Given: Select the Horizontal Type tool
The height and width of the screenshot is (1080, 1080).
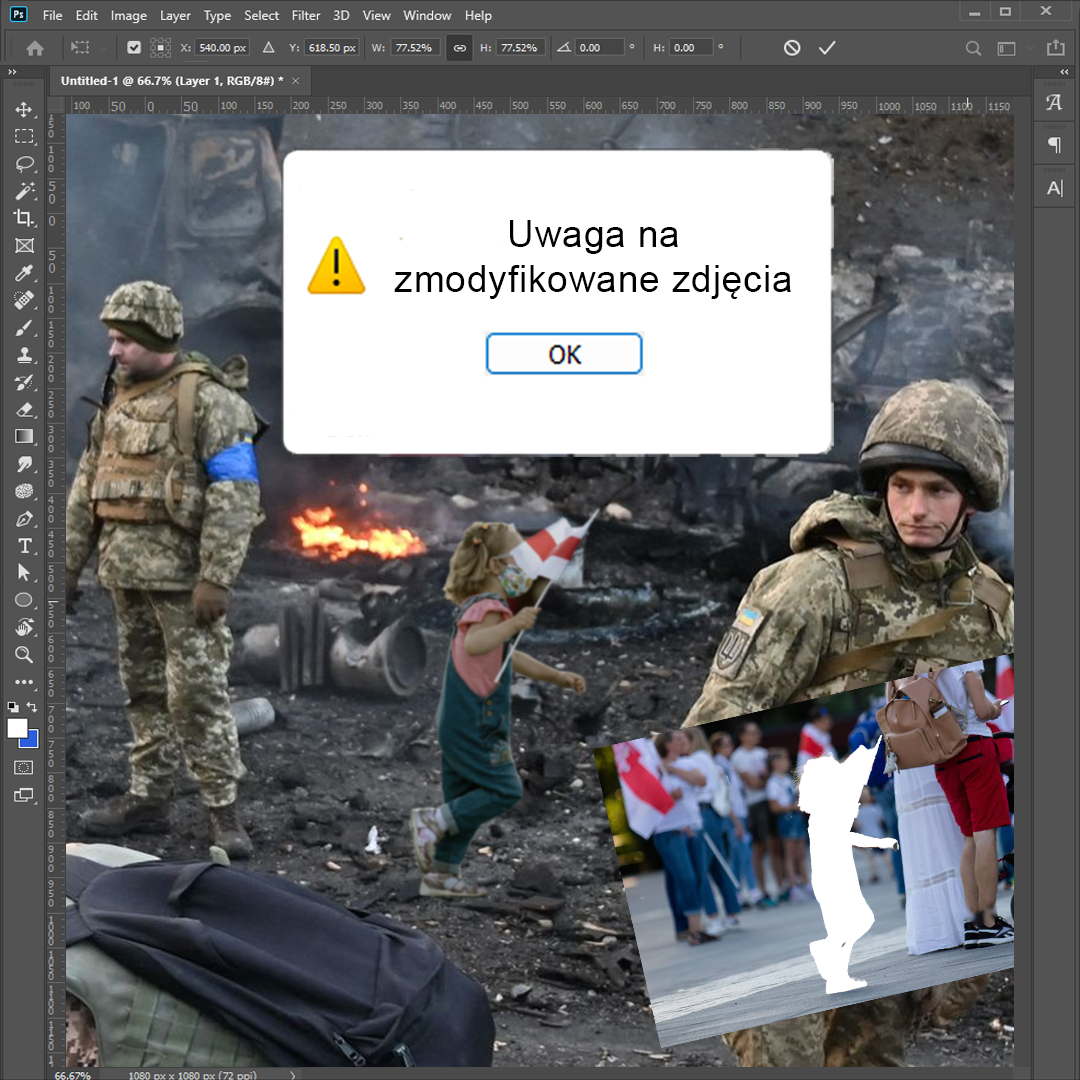Looking at the screenshot, I should click(x=24, y=545).
